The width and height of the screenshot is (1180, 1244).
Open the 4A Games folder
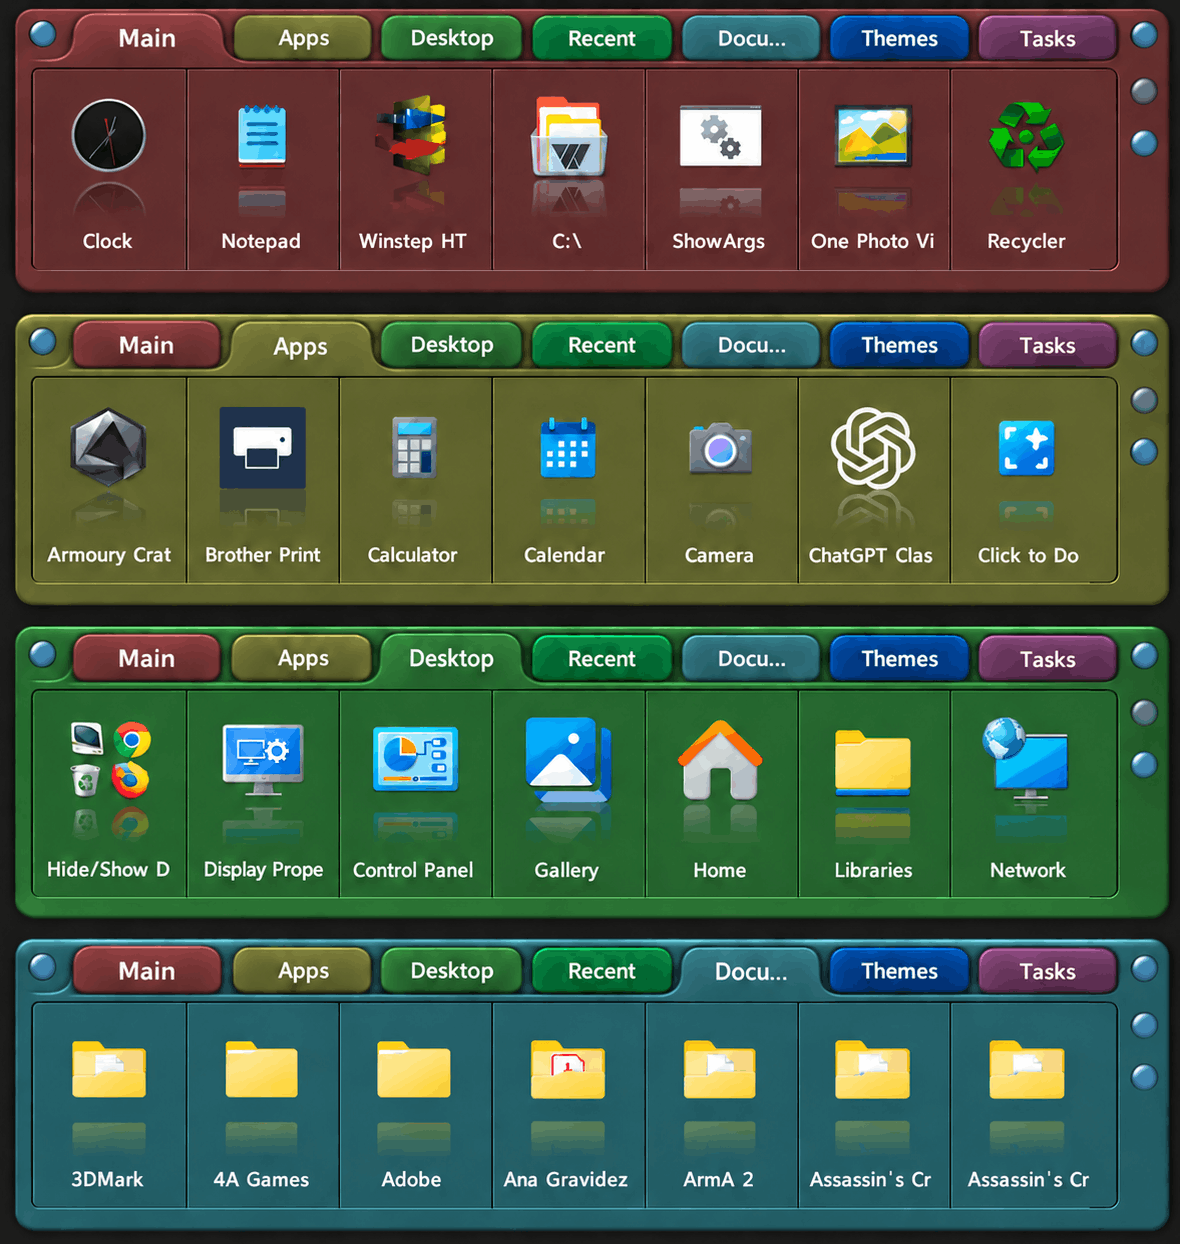tap(262, 1070)
